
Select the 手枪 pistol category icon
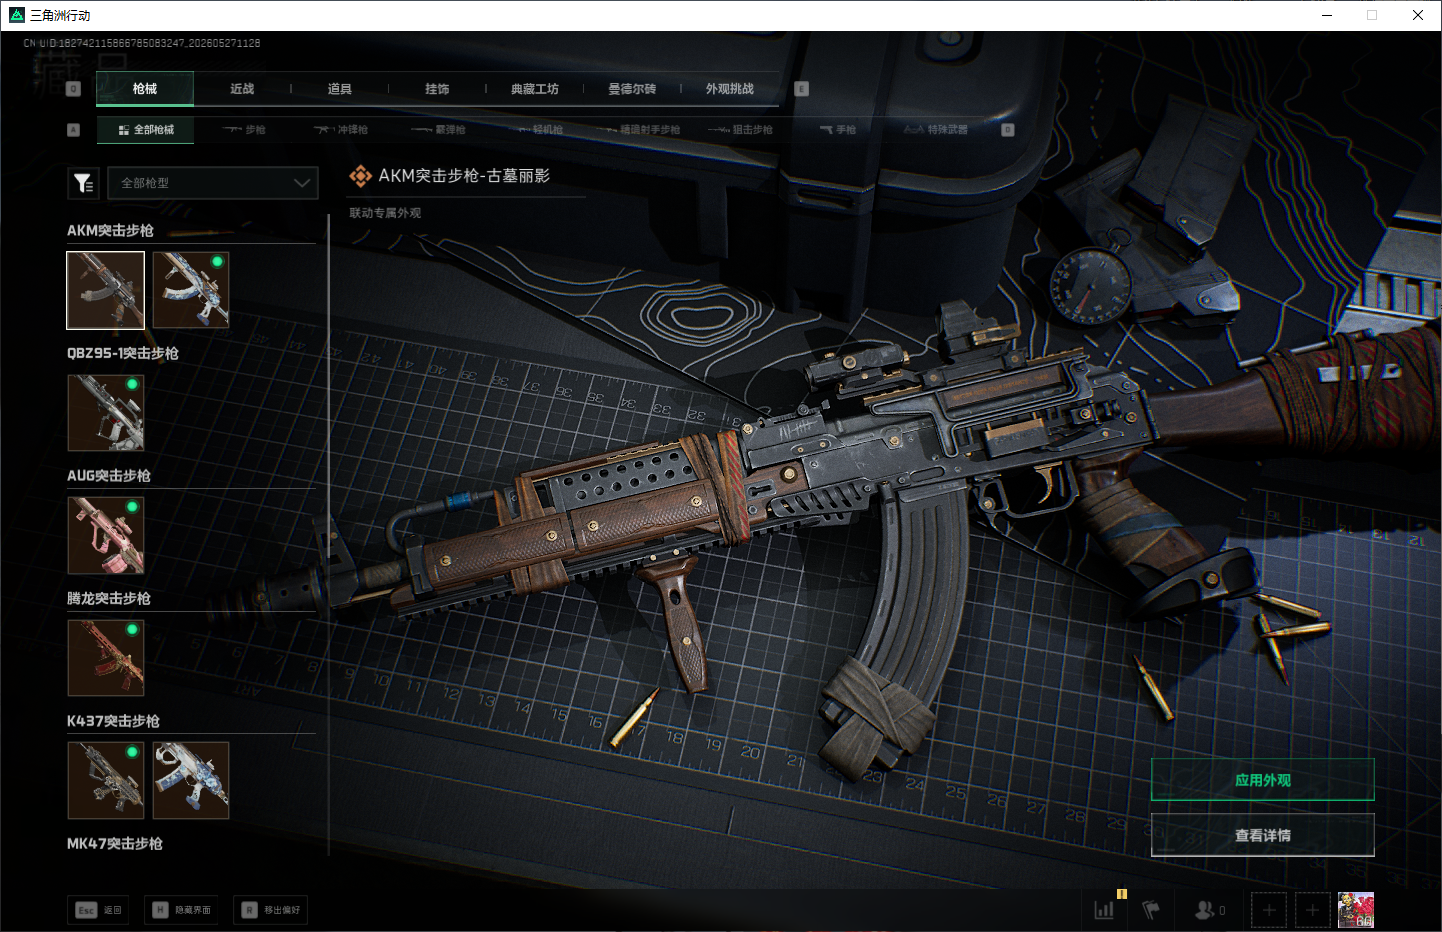pyautogui.click(x=838, y=130)
